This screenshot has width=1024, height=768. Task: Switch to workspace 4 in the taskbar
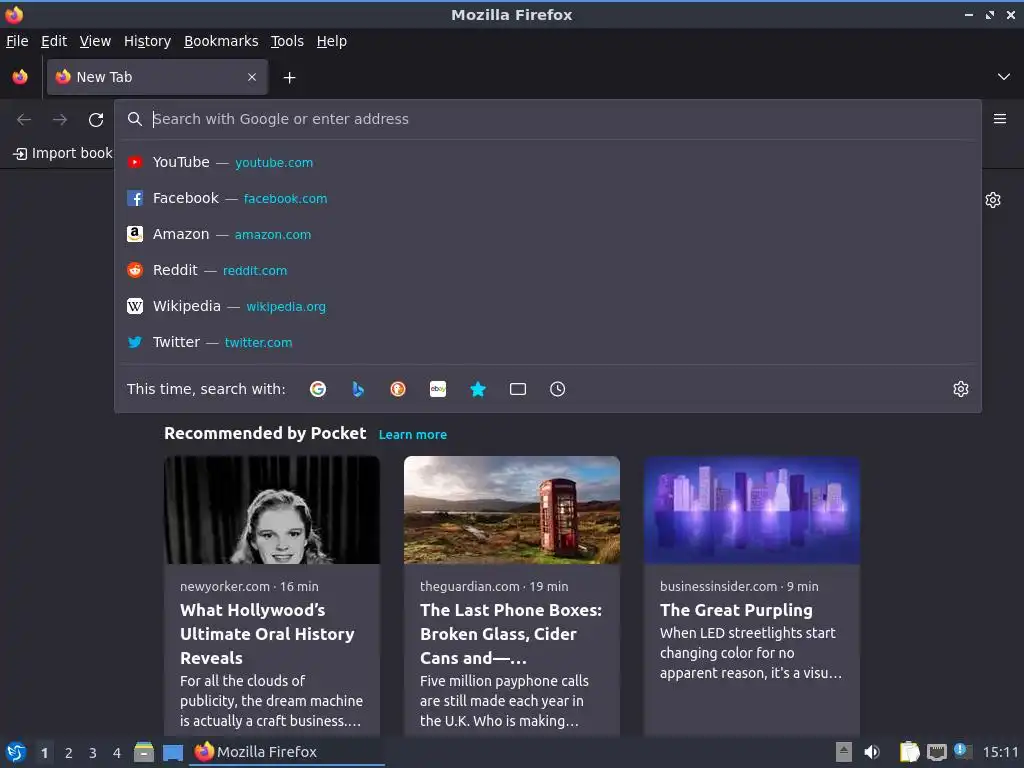point(117,753)
